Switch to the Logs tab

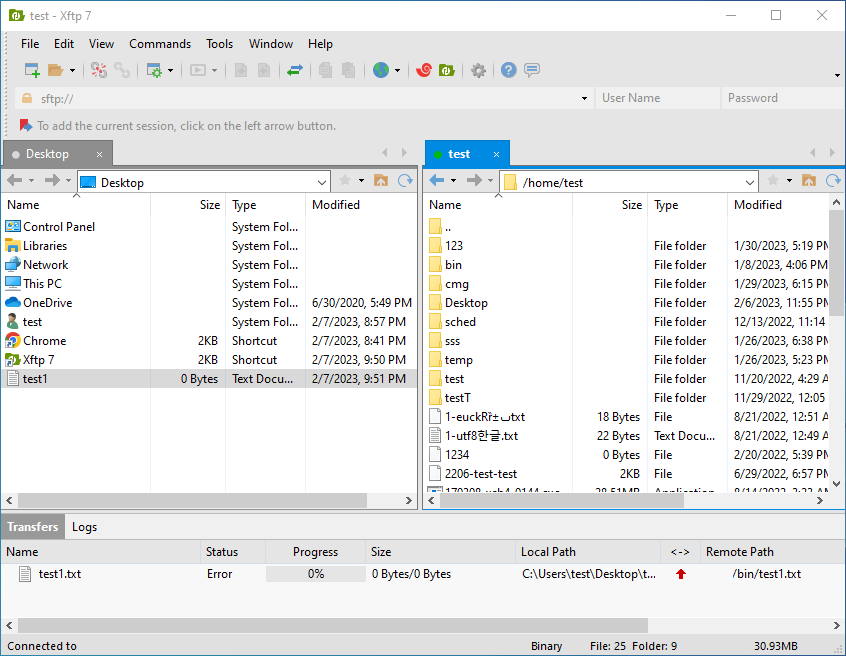click(85, 527)
